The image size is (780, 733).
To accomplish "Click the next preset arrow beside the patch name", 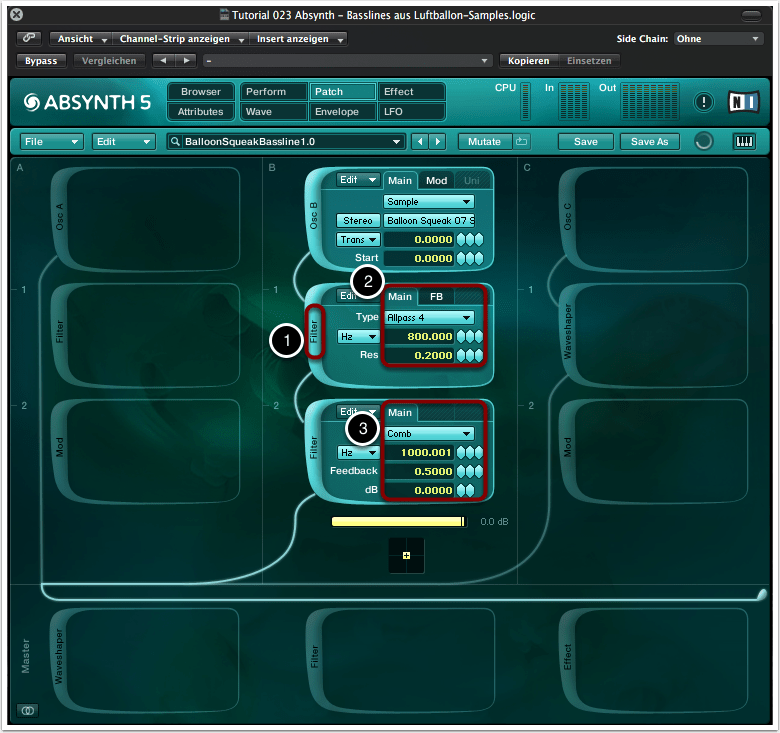I will pyautogui.click(x=438, y=142).
